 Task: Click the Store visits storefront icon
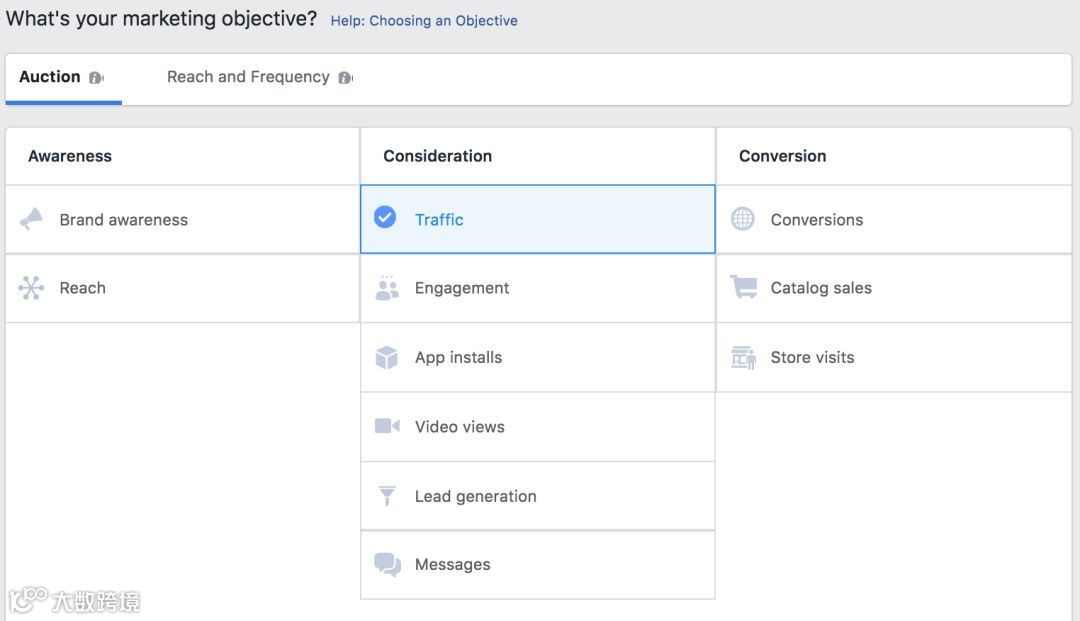[743, 357]
